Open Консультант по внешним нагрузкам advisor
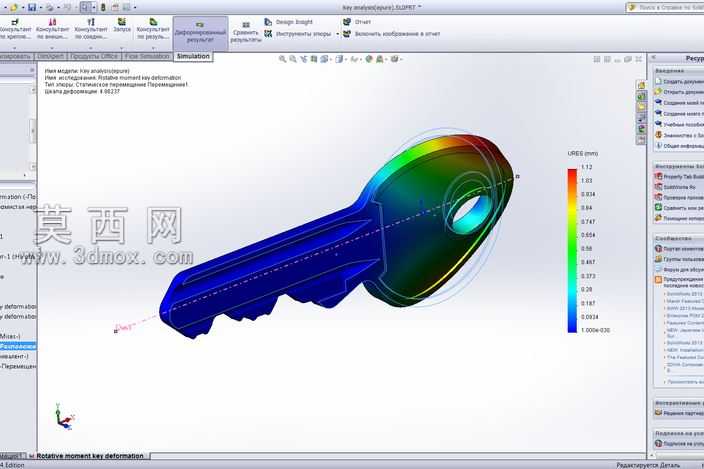 click(x=53, y=29)
